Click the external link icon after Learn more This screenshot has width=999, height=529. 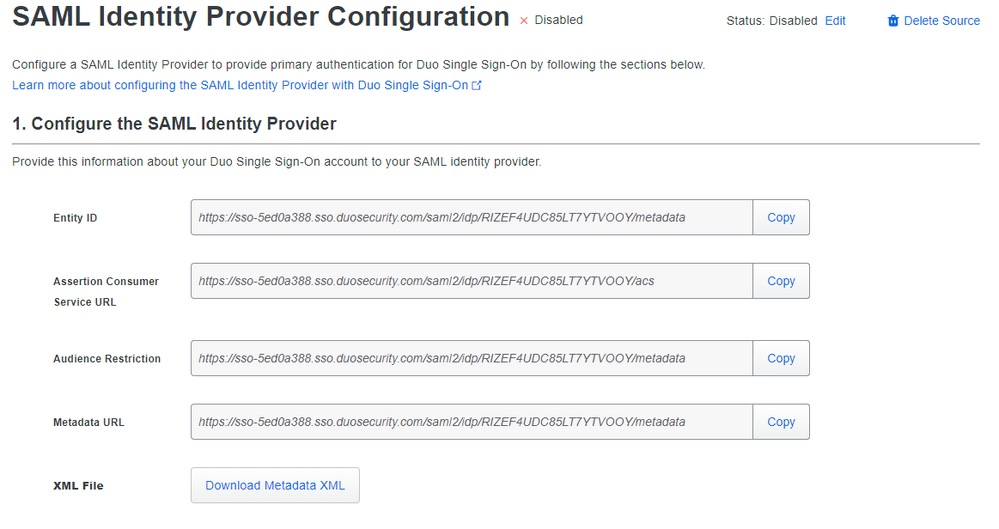(x=477, y=86)
